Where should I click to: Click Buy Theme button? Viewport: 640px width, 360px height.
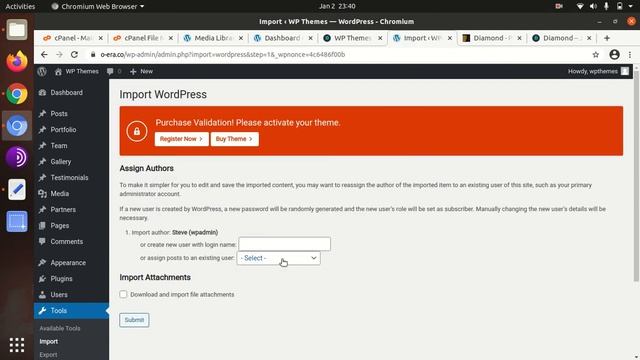pos(234,139)
